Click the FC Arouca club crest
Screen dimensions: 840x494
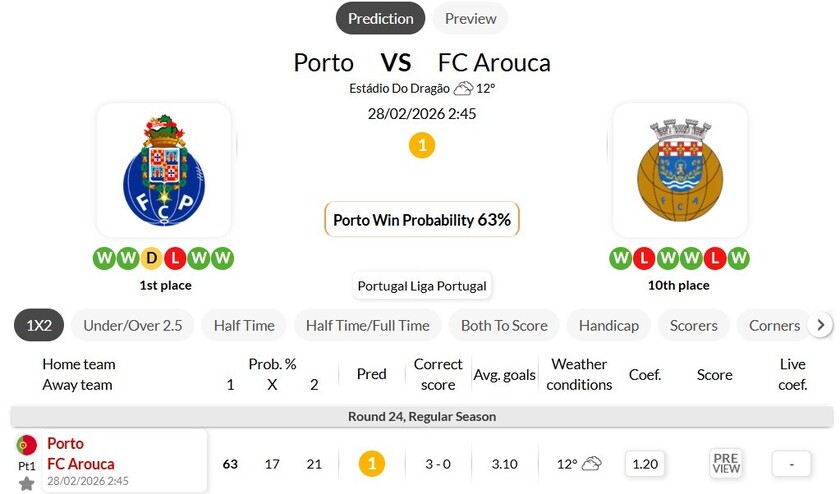coord(679,169)
